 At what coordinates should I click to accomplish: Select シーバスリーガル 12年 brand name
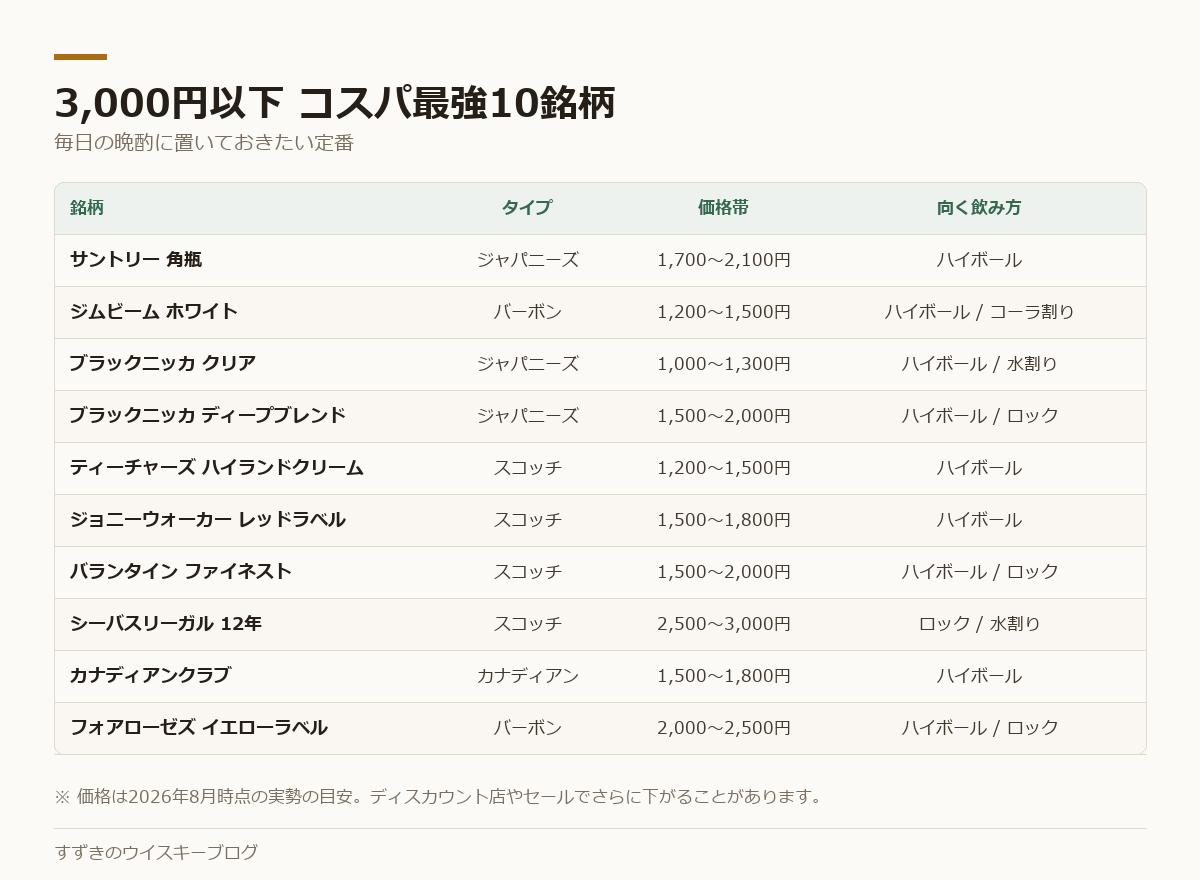(166, 624)
